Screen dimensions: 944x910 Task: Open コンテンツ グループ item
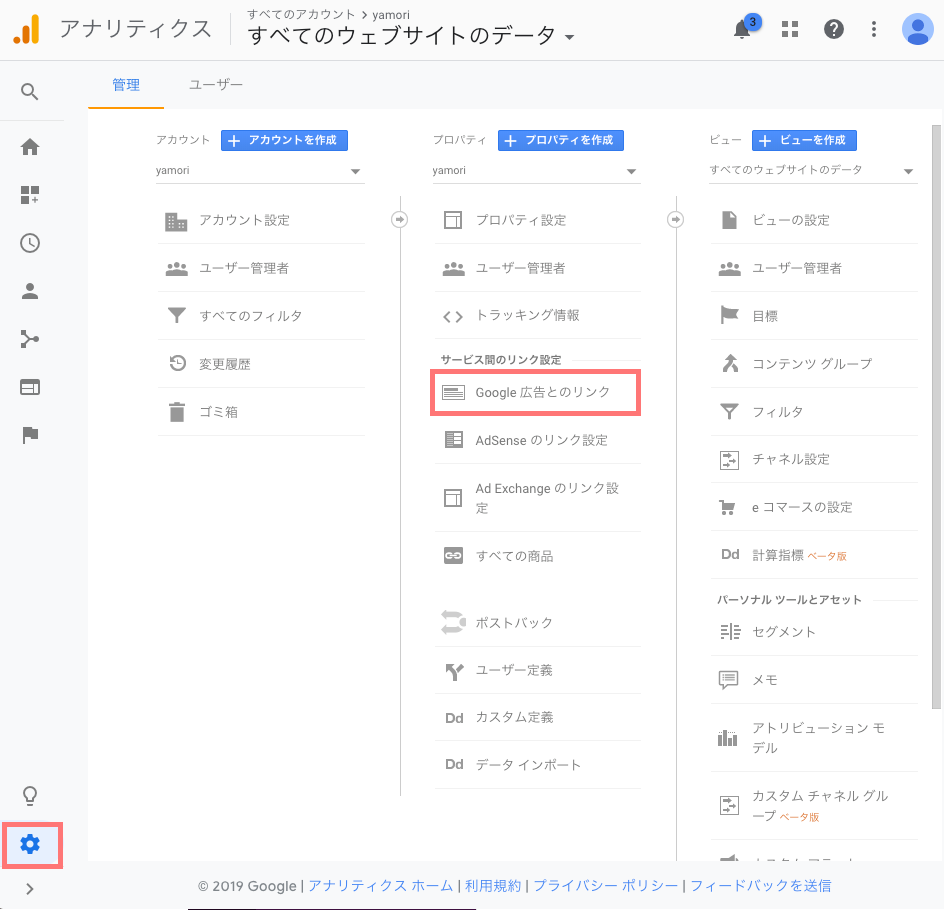(x=814, y=364)
